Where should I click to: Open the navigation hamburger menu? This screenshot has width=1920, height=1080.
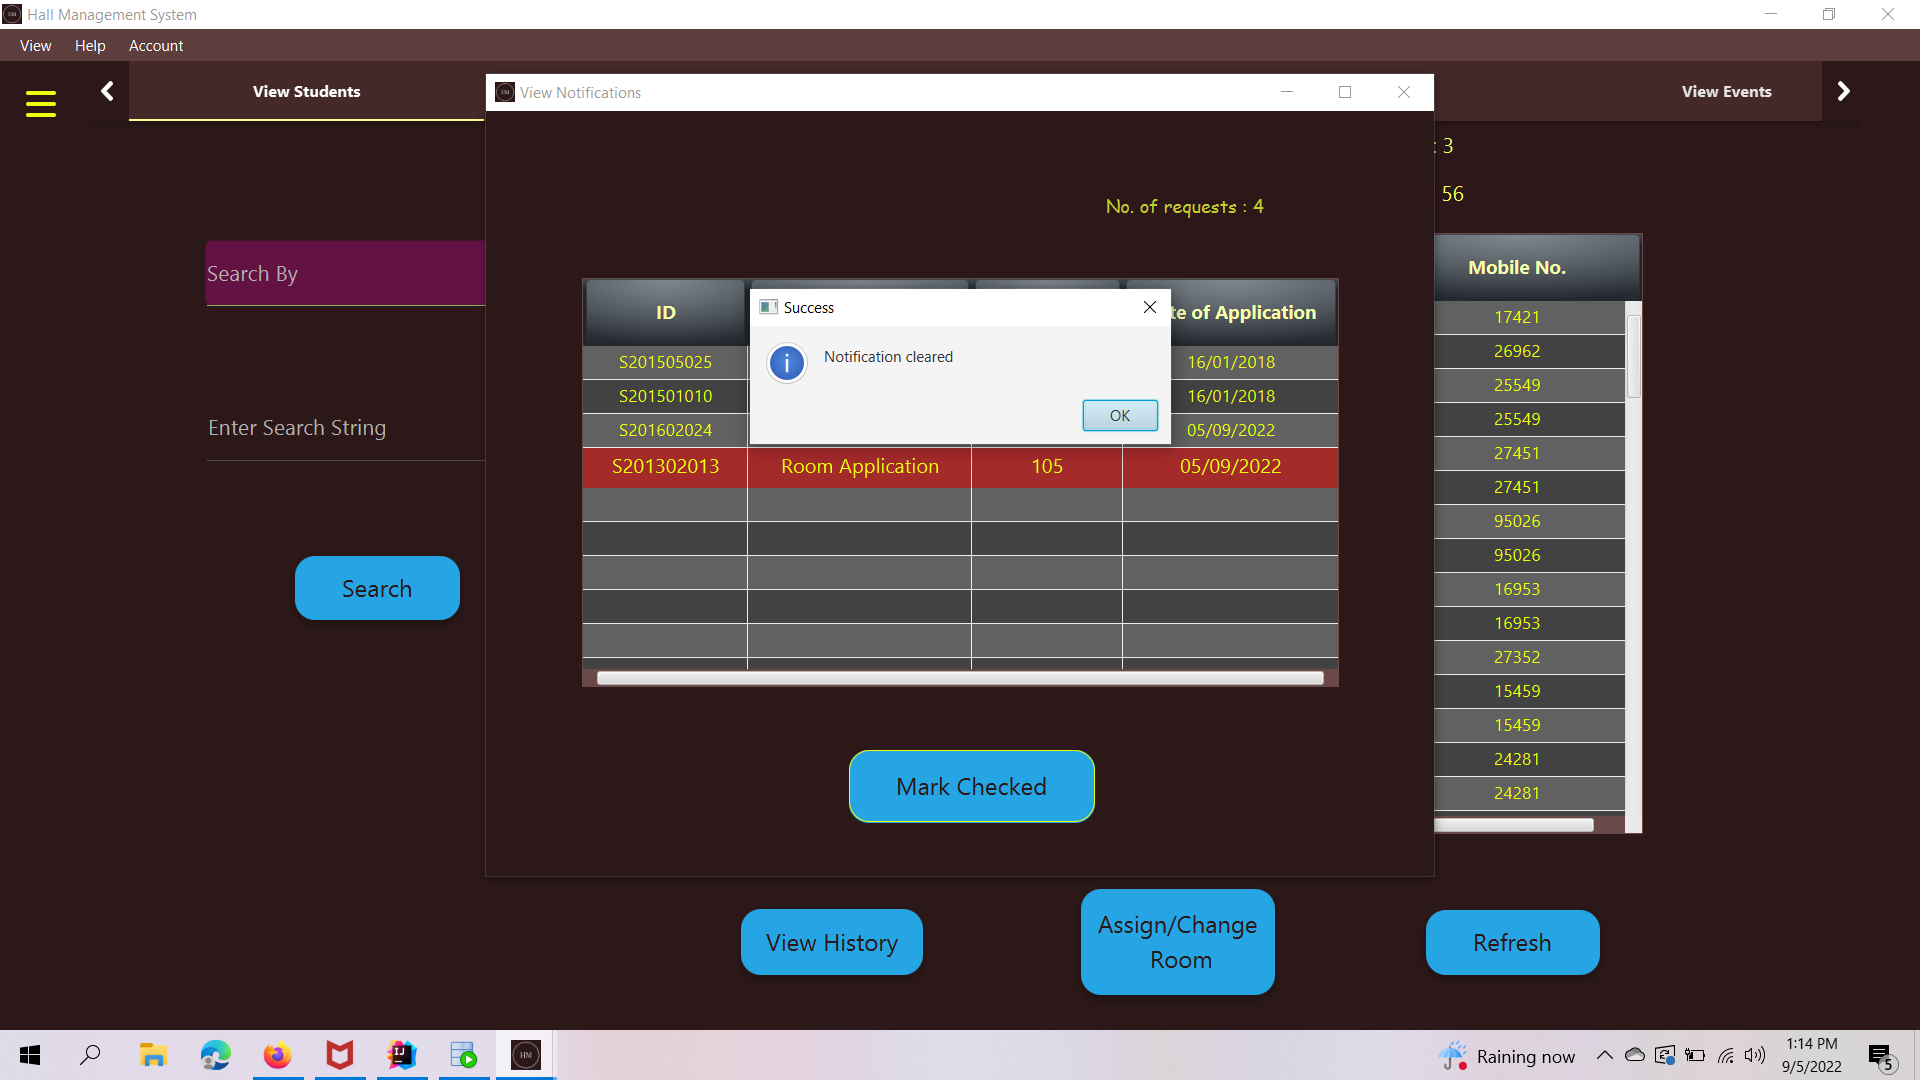[41, 103]
